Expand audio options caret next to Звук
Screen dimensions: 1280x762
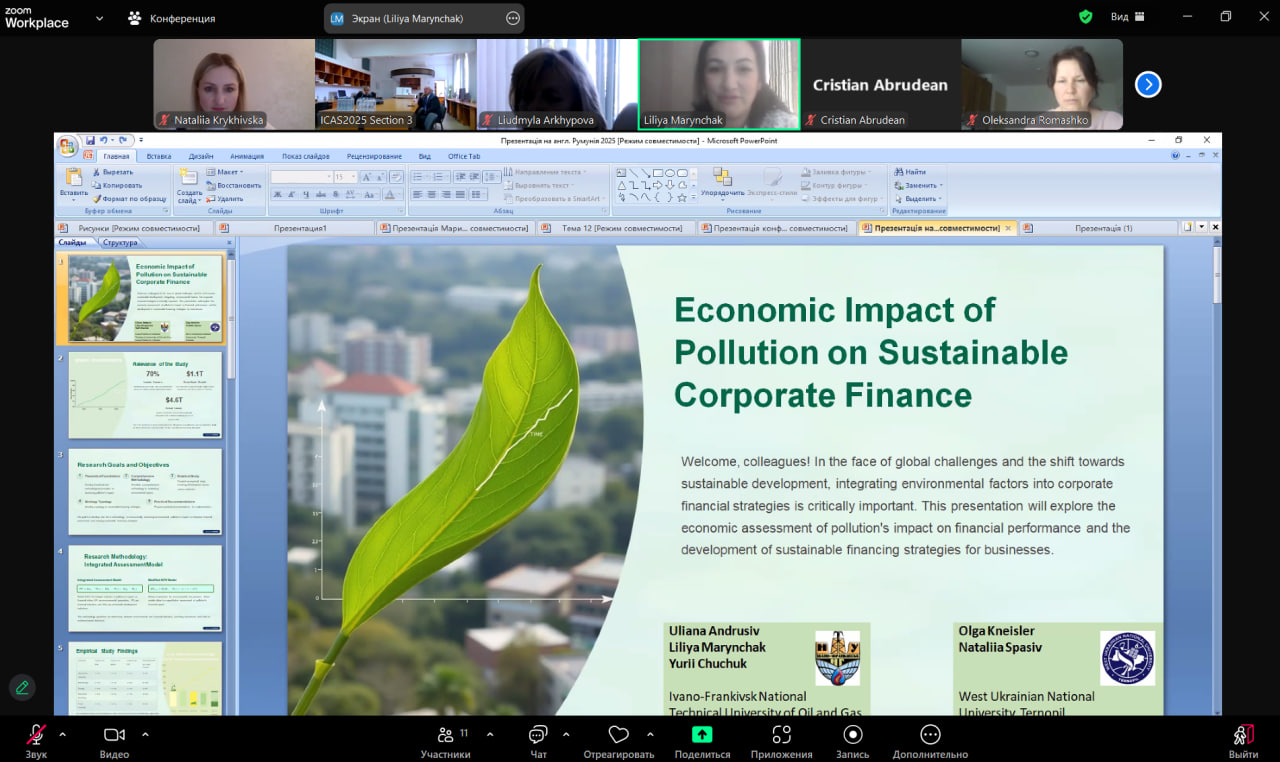click(62, 734)
